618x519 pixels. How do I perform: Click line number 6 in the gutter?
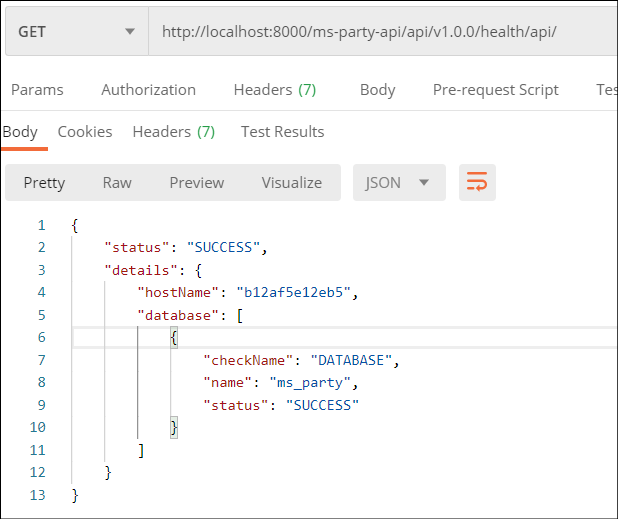(41, 337)
